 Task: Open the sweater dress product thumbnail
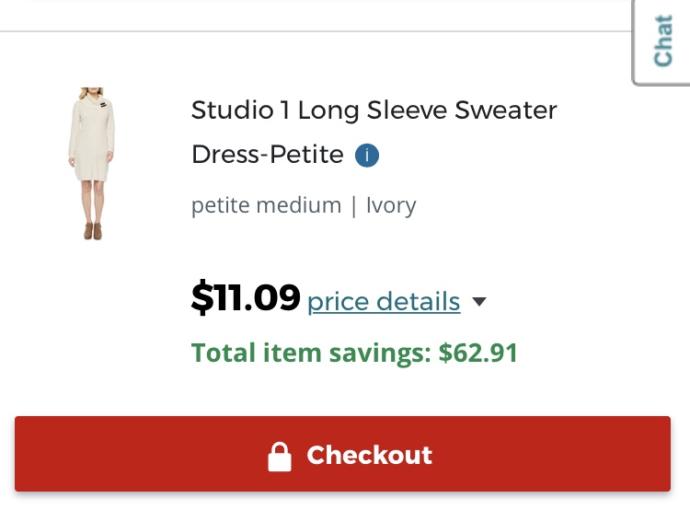92,163
